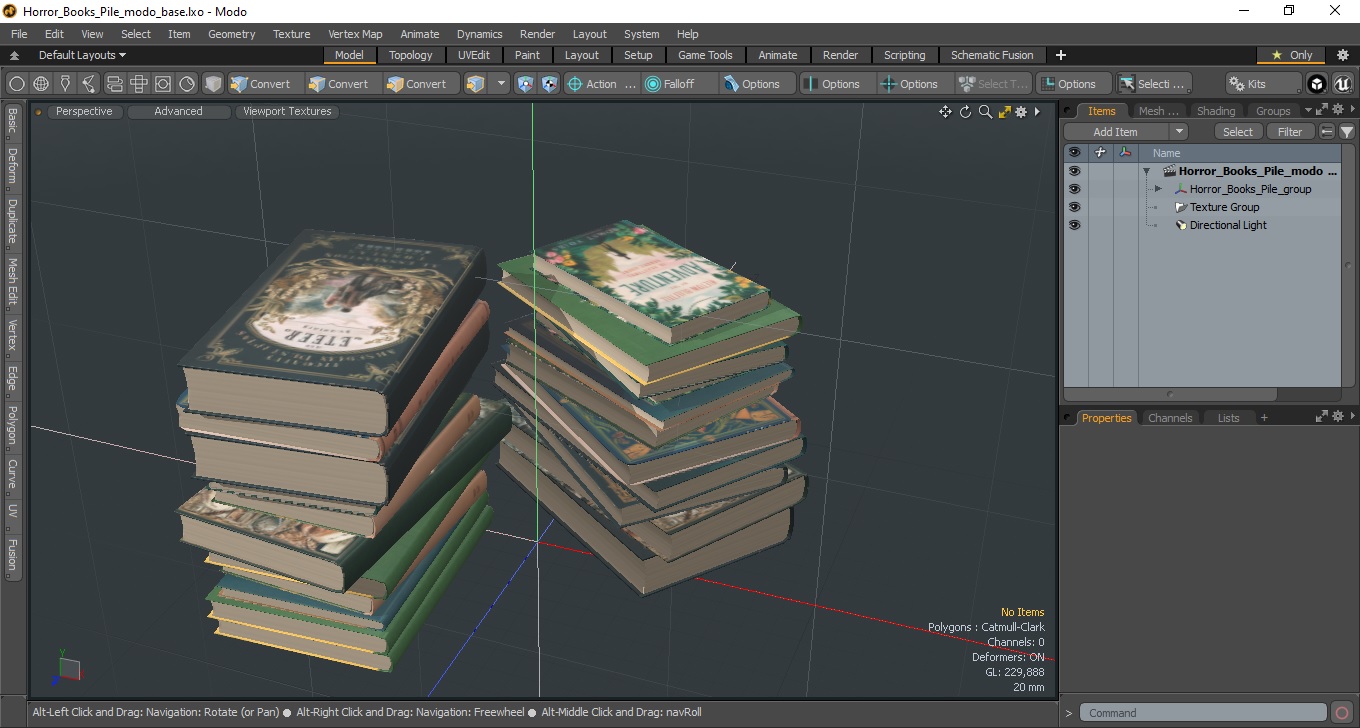Click the box cross-shaped toolbar icon

point(138,84)
